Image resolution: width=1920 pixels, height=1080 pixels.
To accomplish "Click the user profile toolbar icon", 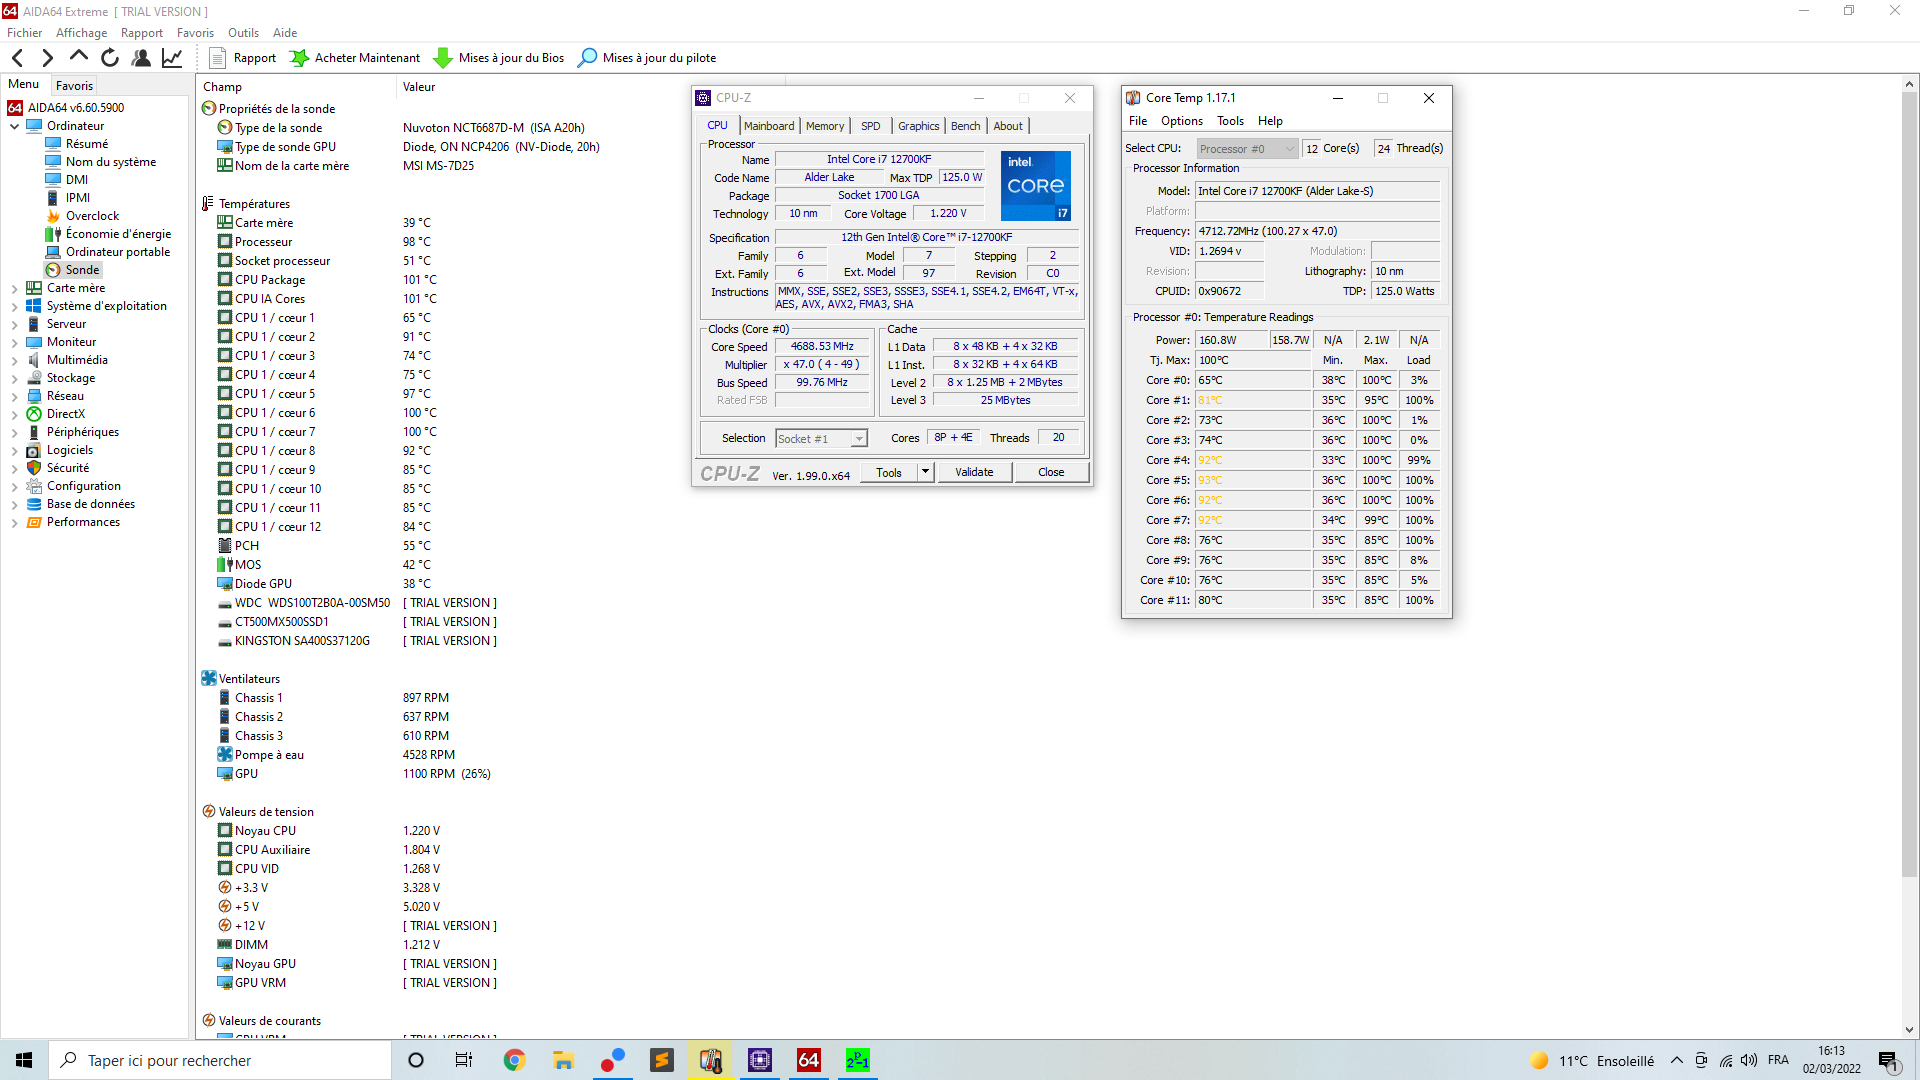I will (141, 58).
